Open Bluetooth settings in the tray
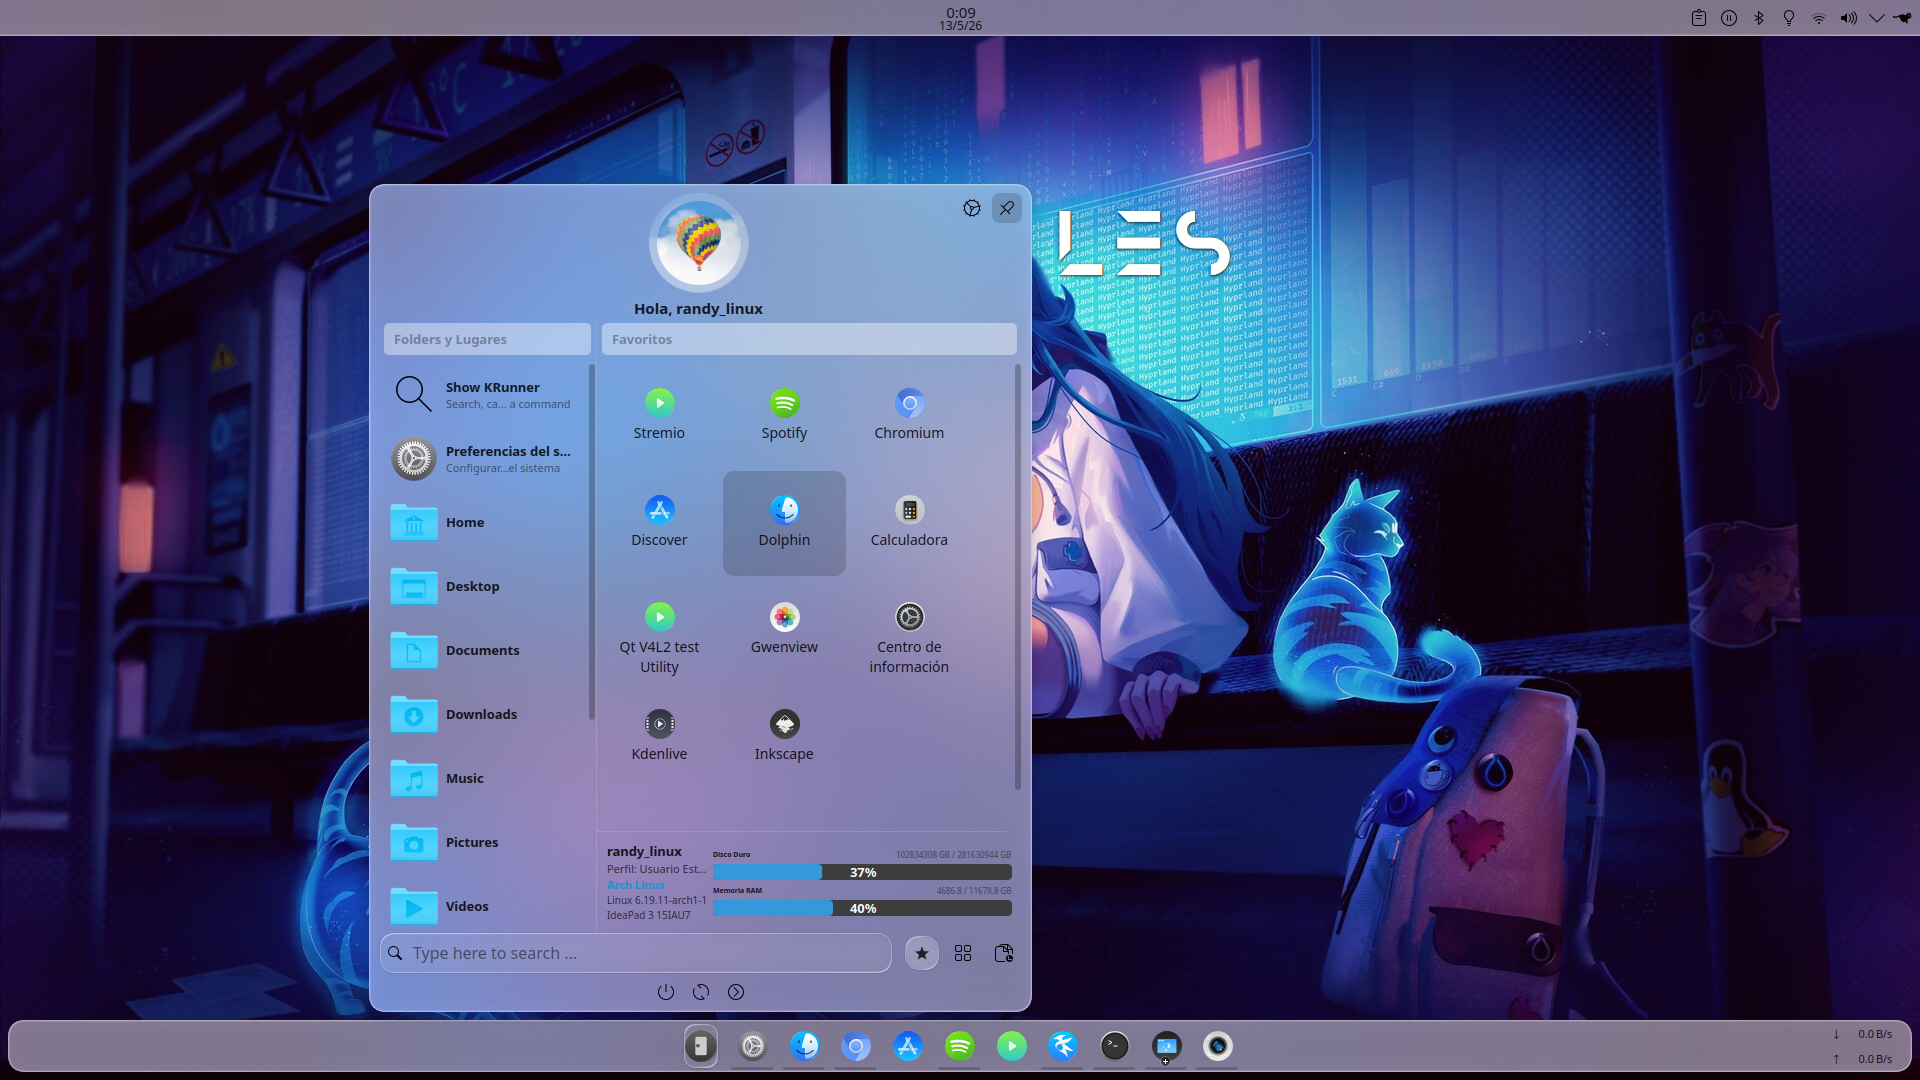Image resolution: width=1920 pixels, height=1080 pixels. pos(1759,18)
